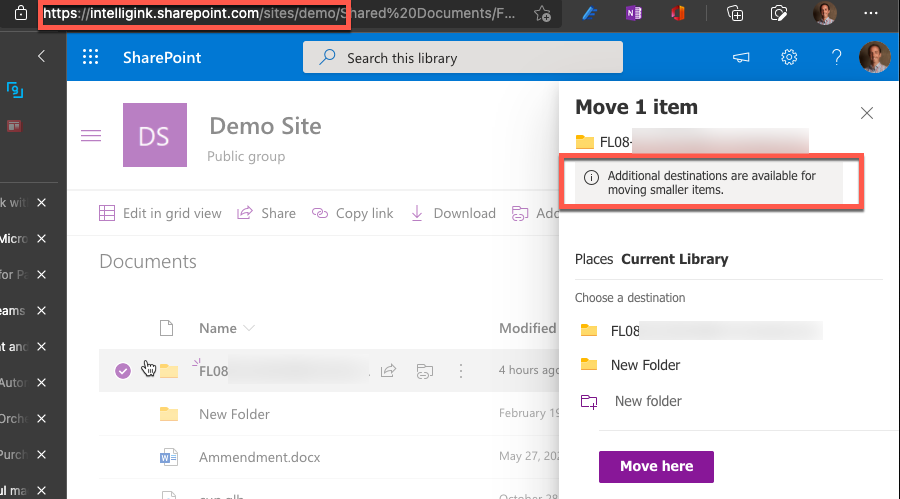Switch to the 'Purch' vertical tab
This screenshot has height=499, width=900.
click(x=14, y=454)
